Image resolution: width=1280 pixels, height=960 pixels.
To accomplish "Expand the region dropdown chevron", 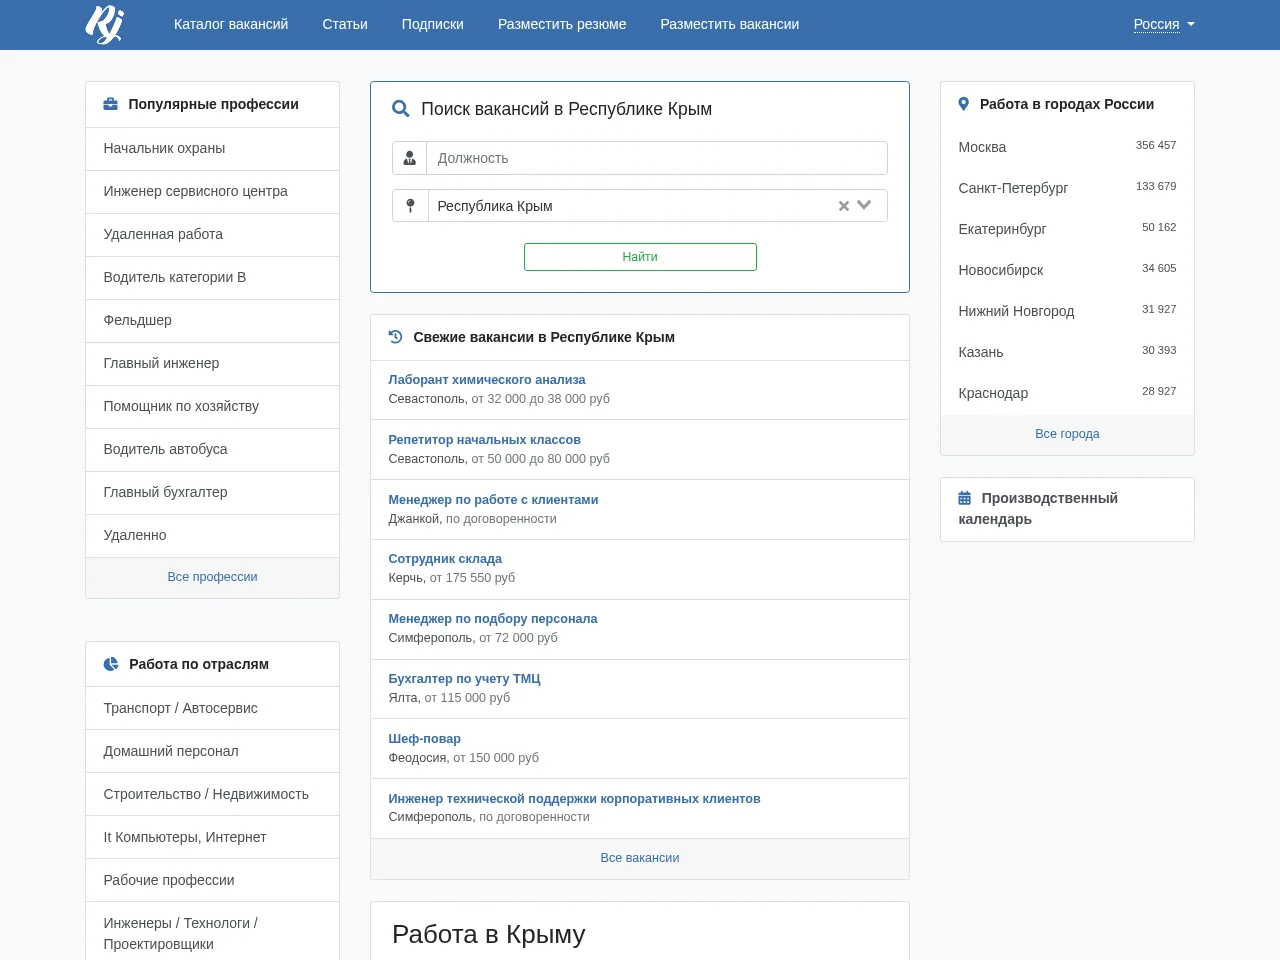I will pyautogui.click(x=865, y=205).
